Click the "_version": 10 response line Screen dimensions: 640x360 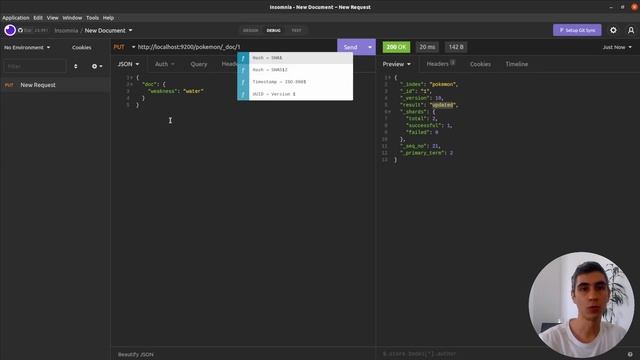point(422,98)
